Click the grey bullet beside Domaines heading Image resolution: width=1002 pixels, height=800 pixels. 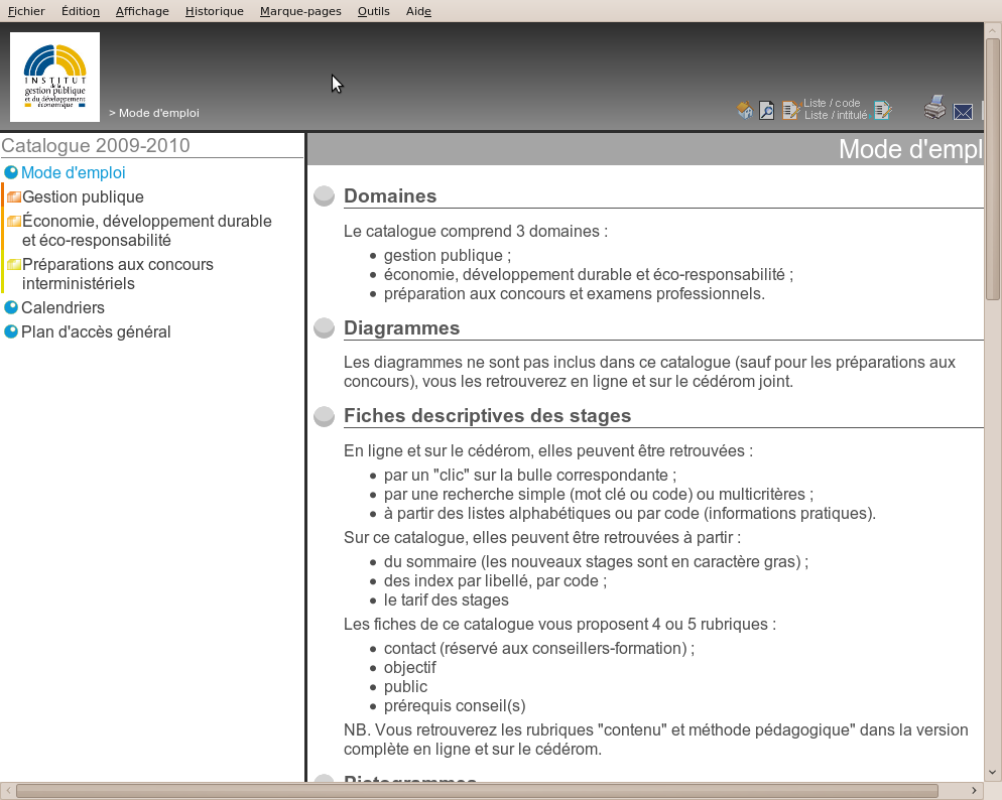point(324,197)
